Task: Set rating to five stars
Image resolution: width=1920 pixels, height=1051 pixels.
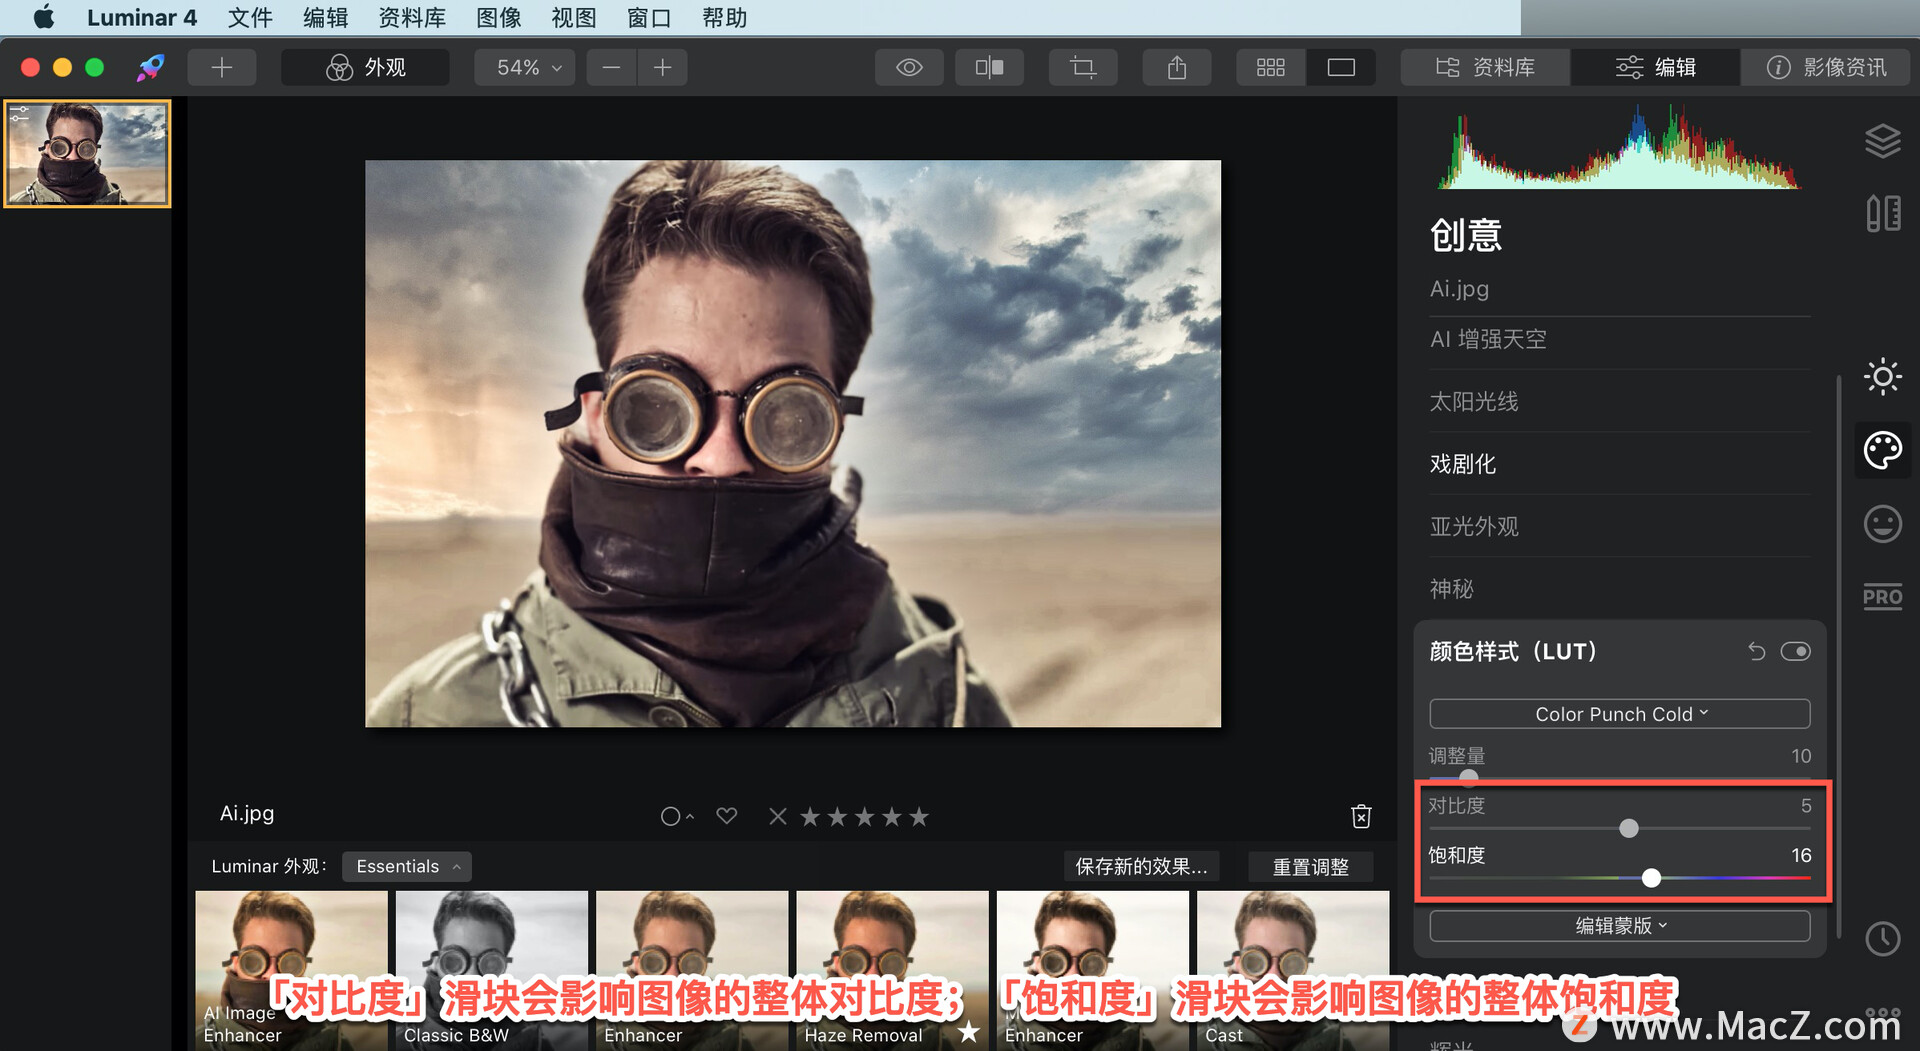Action: [919, 817]
